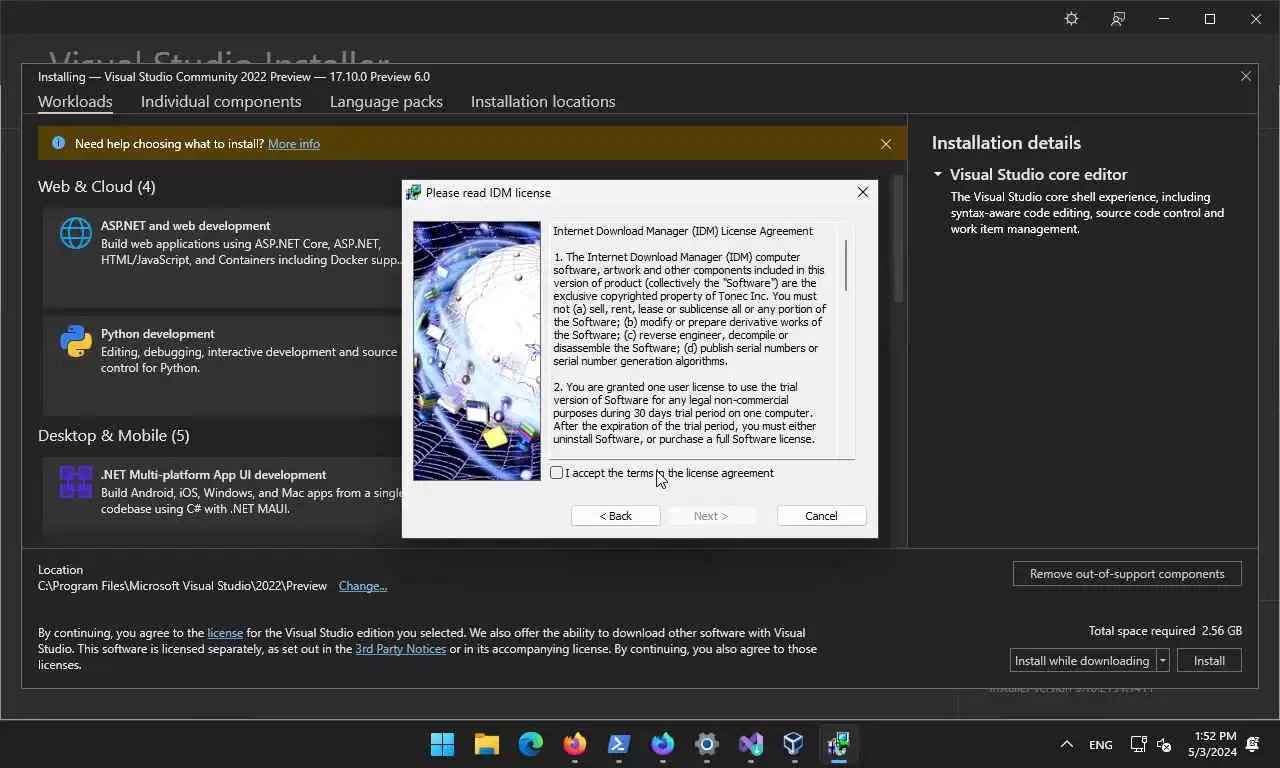Click Back in IDM license dialog
This screenshot has height=768, width=1280.
click(616, 516)
